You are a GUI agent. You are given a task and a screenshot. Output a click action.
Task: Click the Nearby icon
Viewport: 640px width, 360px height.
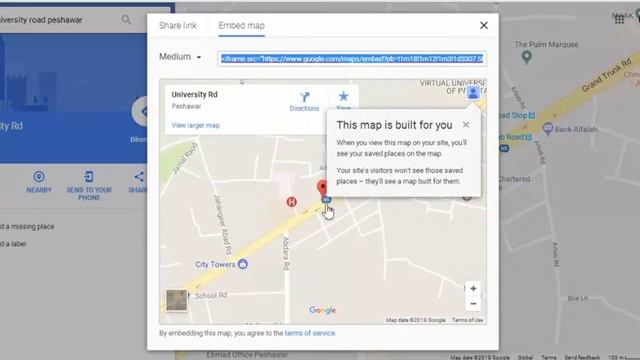point(39,177)
